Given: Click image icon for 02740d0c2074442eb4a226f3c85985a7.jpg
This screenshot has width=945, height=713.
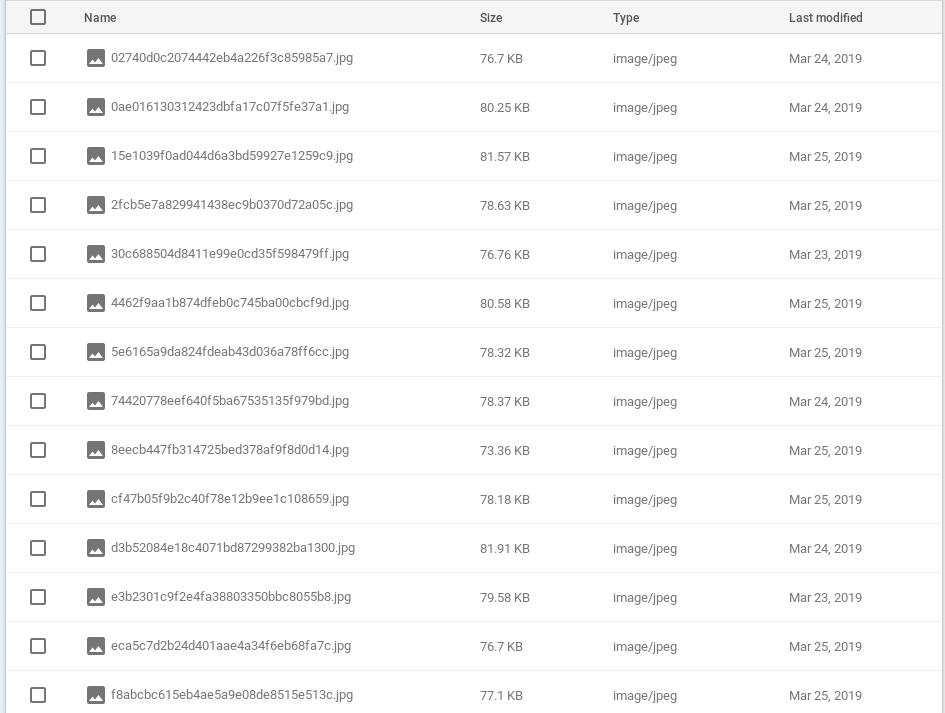Looking at the screenshot, I should point(96,58).
